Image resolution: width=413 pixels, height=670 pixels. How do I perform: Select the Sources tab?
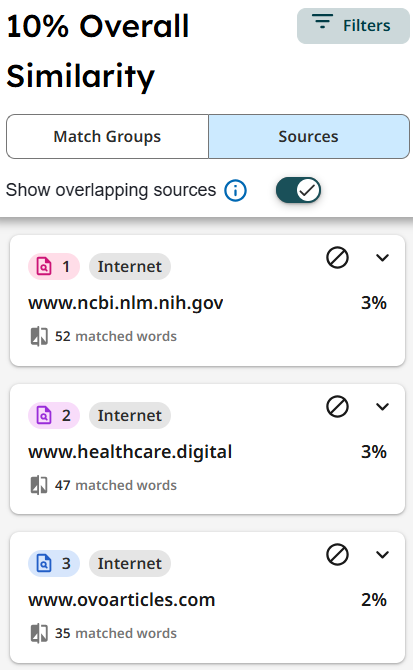(309, 137)
